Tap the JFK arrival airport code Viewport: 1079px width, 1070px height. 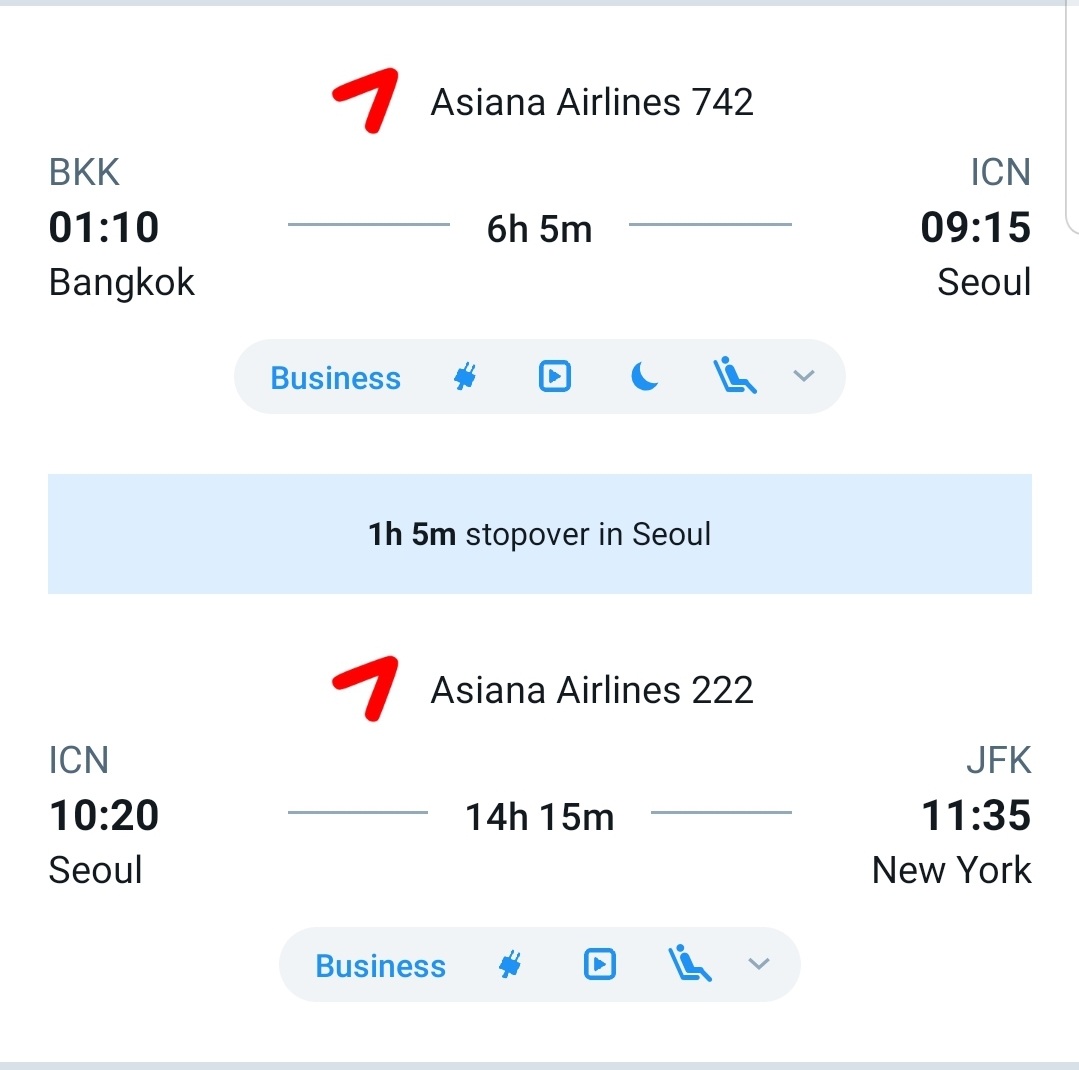(x=998, y=761)
